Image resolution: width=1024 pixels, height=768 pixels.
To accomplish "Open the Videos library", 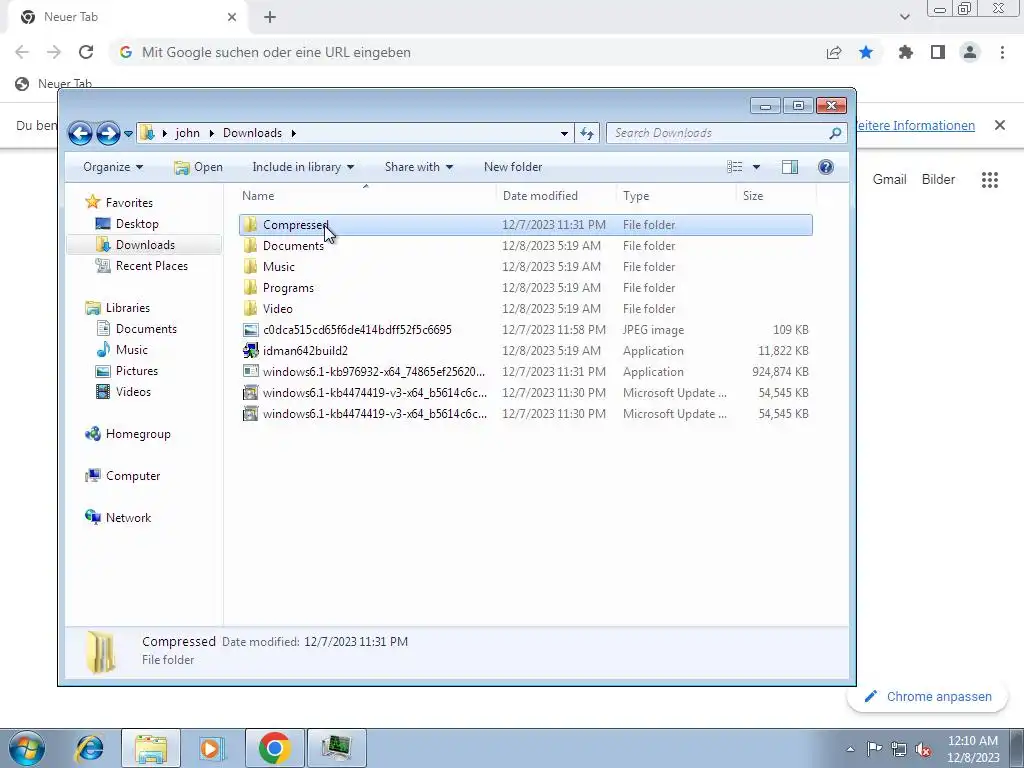I will 133,392.
